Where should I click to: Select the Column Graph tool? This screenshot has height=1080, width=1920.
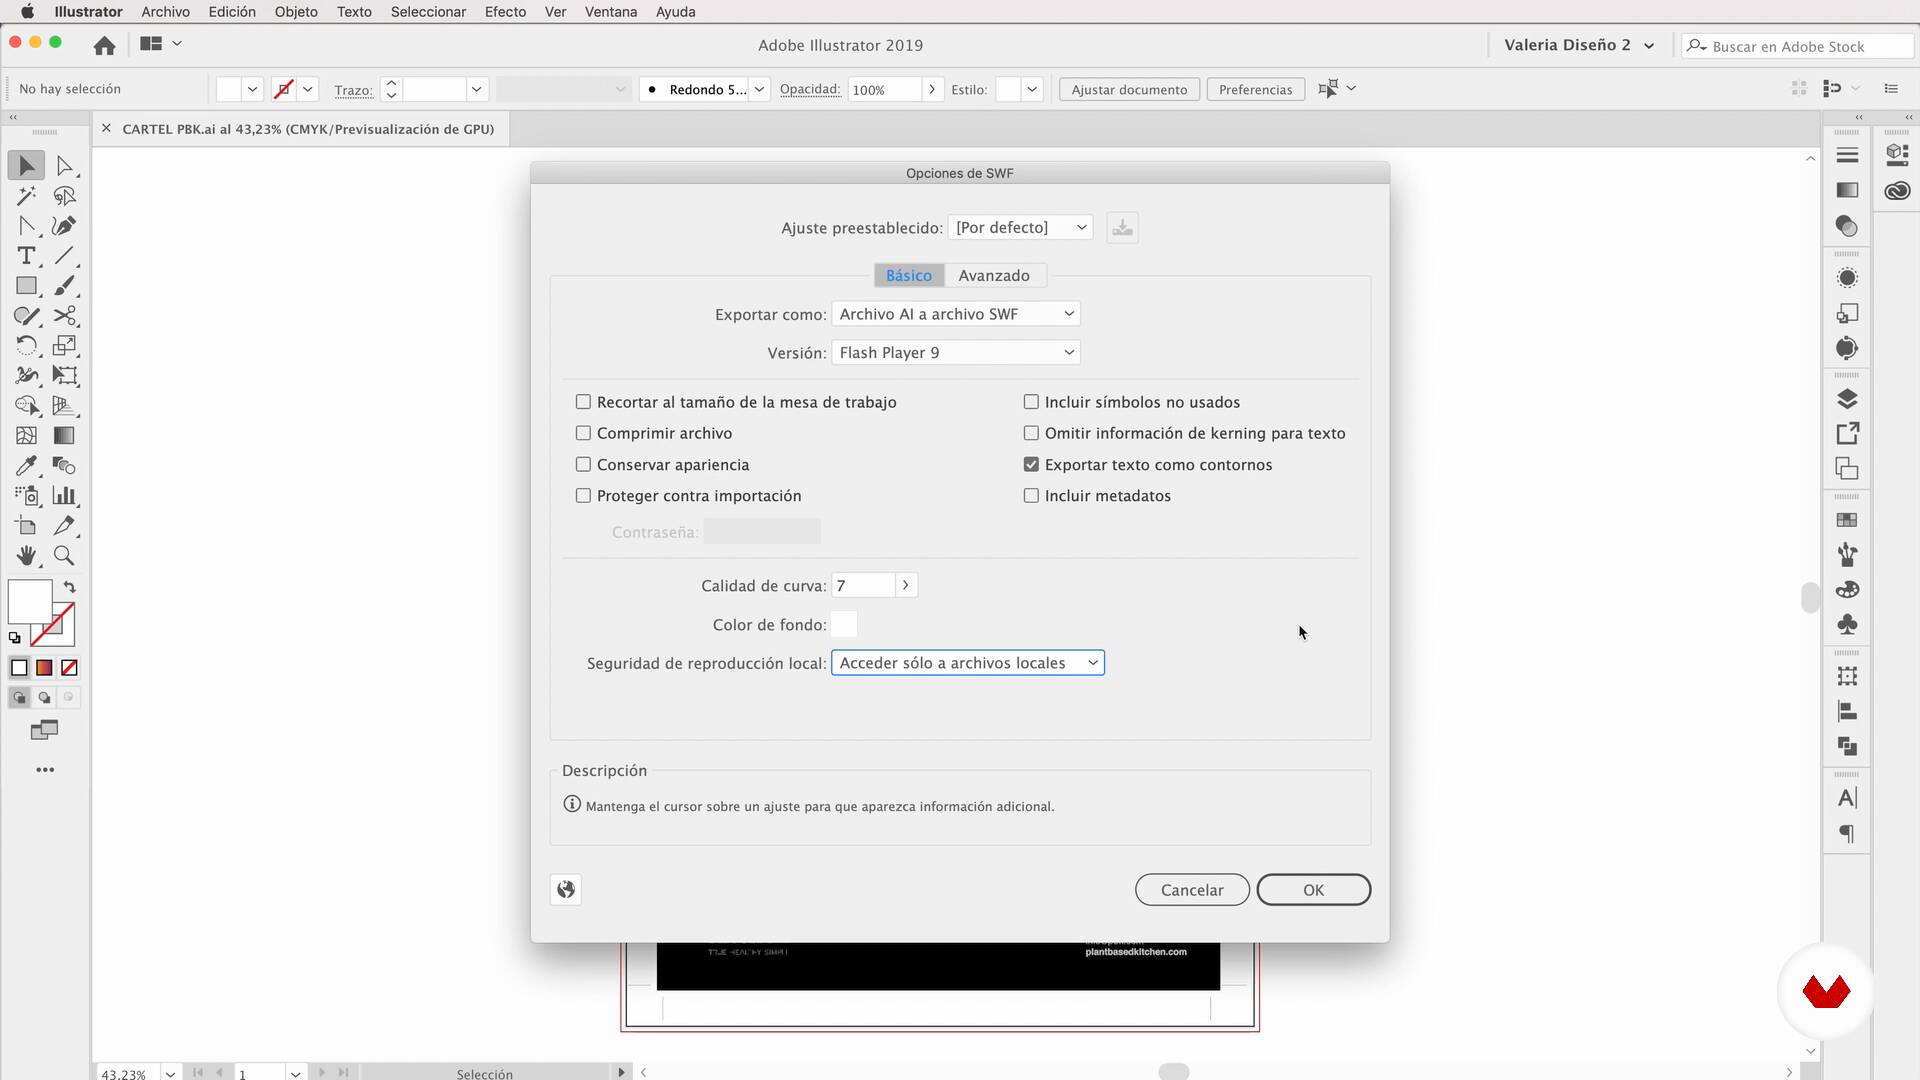click(65, 496)
